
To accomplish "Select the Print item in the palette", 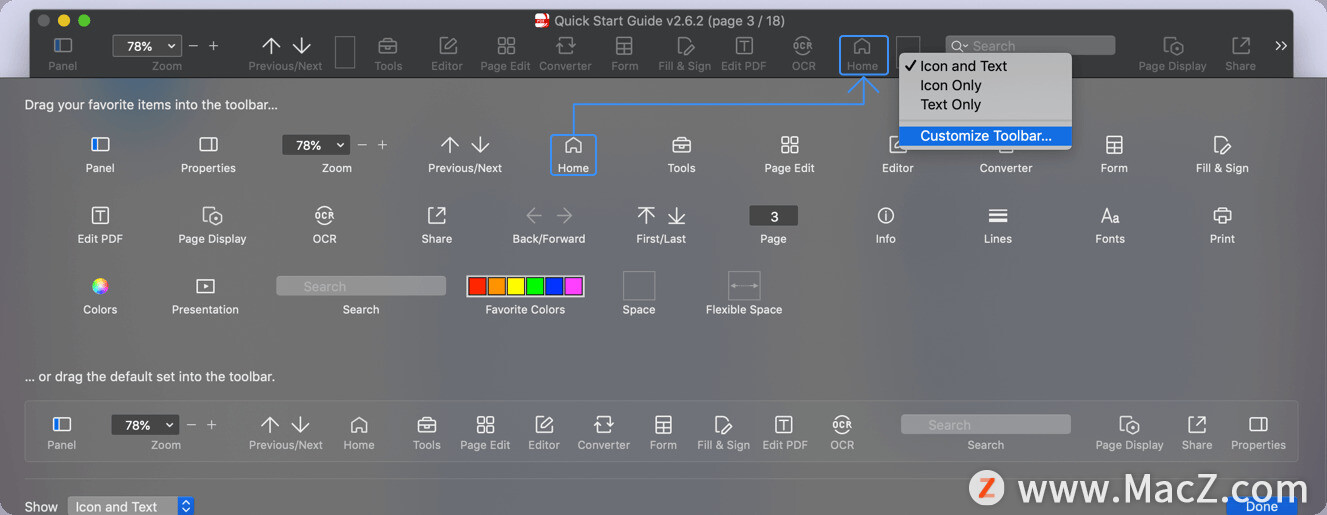I will (x=1222, y=225).
